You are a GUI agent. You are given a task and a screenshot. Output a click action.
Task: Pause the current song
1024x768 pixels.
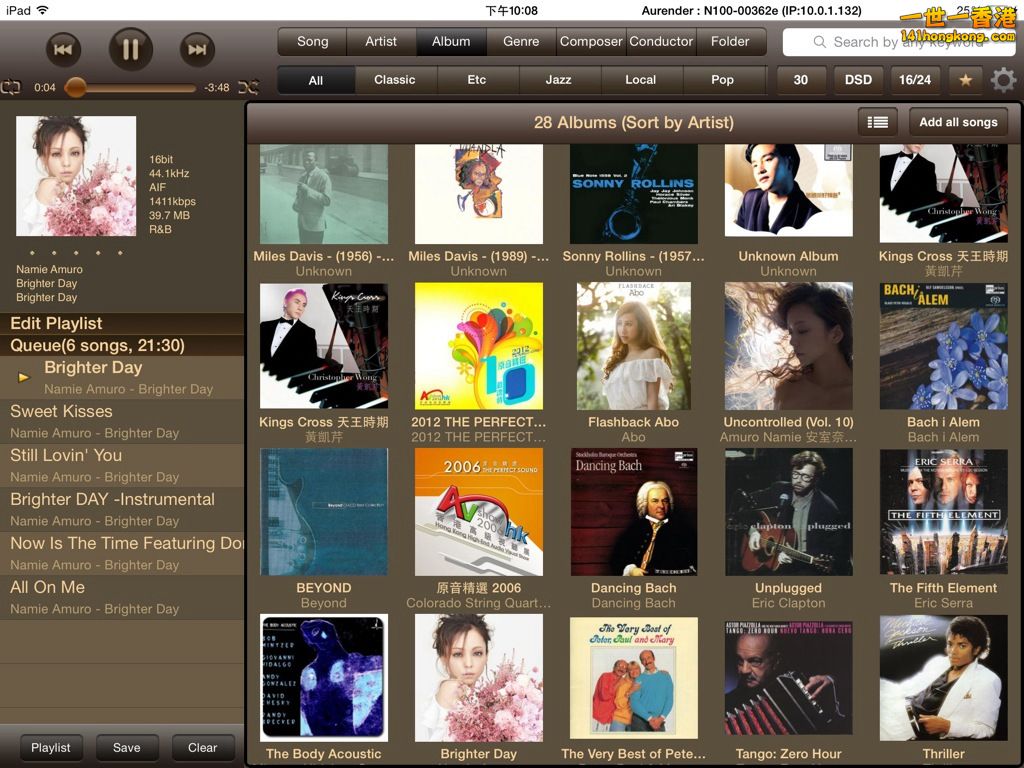pyautogui.click(x=131, y=49)
